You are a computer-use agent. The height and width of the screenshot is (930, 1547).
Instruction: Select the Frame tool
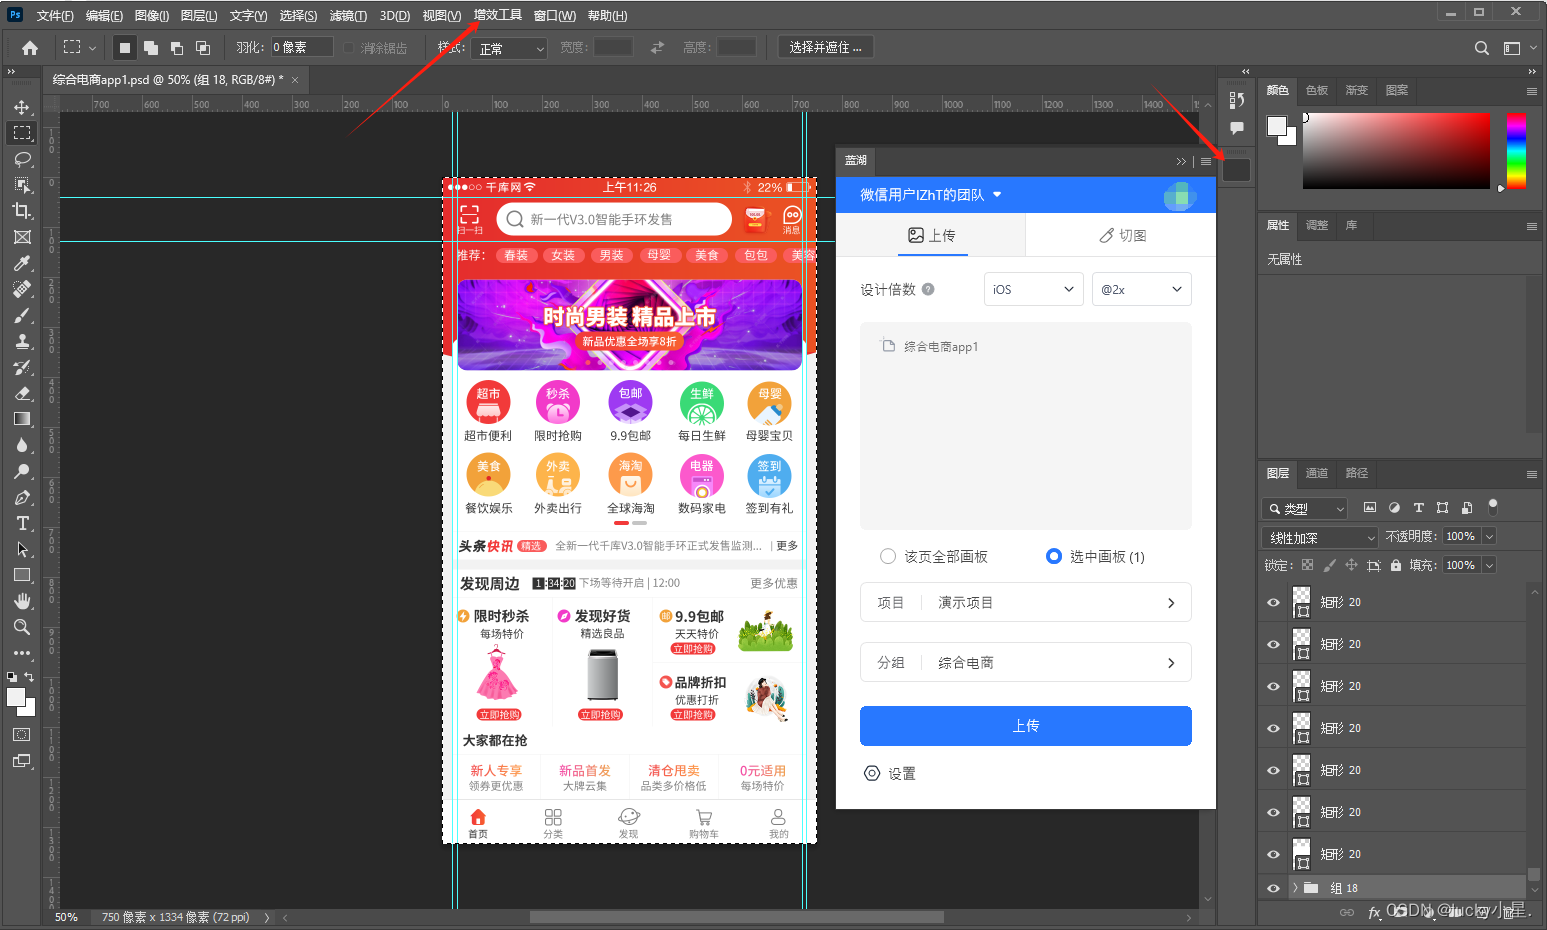pyautogui.click(x=22, y=237)
